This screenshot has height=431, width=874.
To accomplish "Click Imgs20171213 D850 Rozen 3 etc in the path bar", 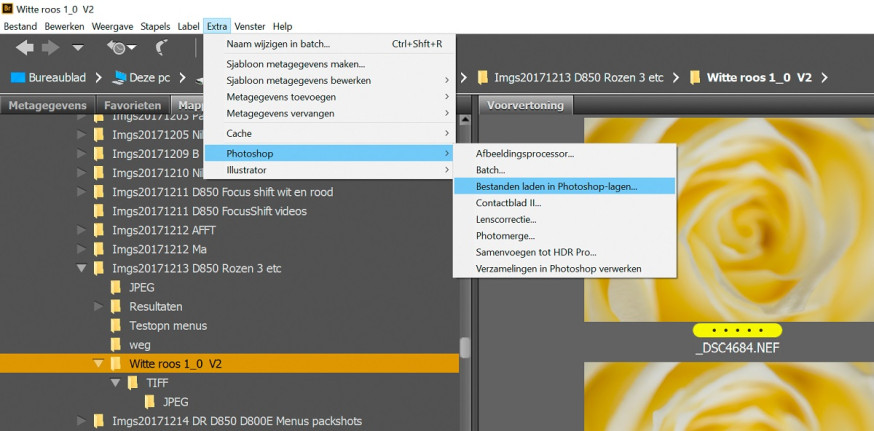I will point(579,78).
